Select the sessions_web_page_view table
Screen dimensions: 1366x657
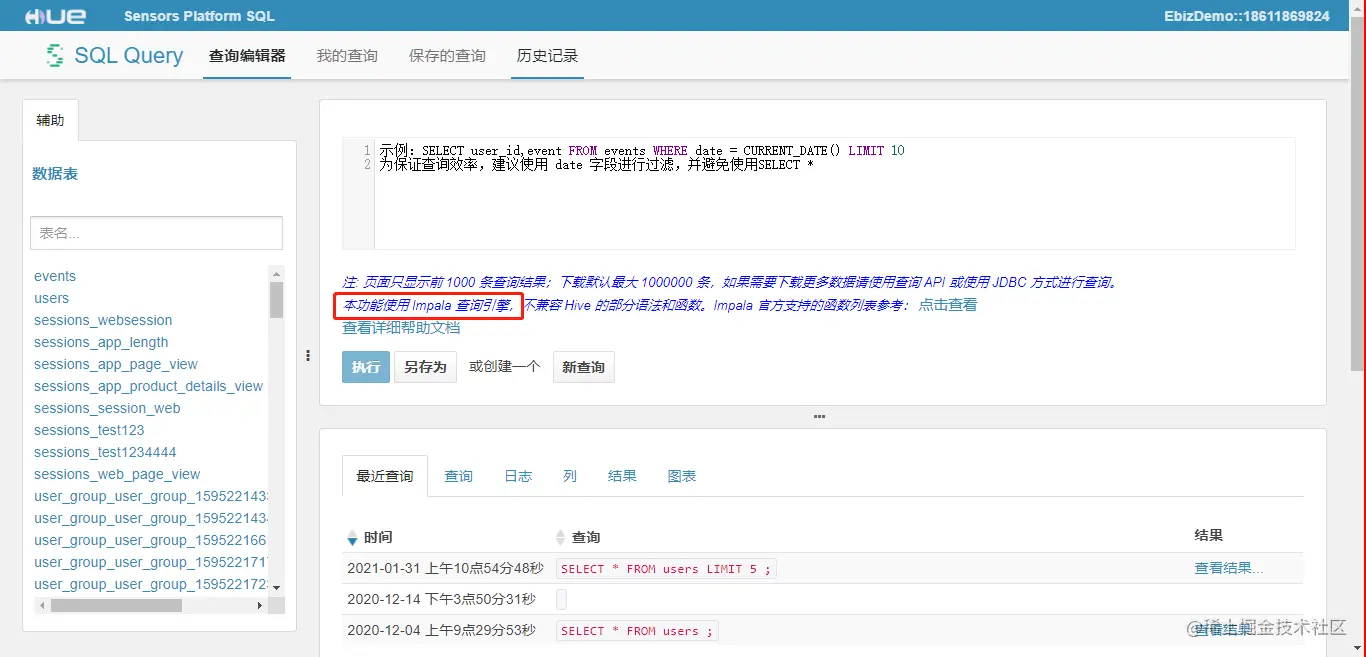click(117, 474)
